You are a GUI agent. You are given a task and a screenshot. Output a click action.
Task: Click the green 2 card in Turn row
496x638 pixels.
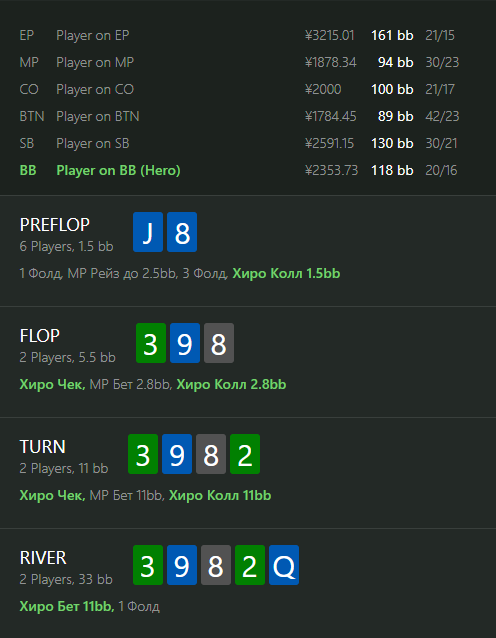tap(245, 454)
